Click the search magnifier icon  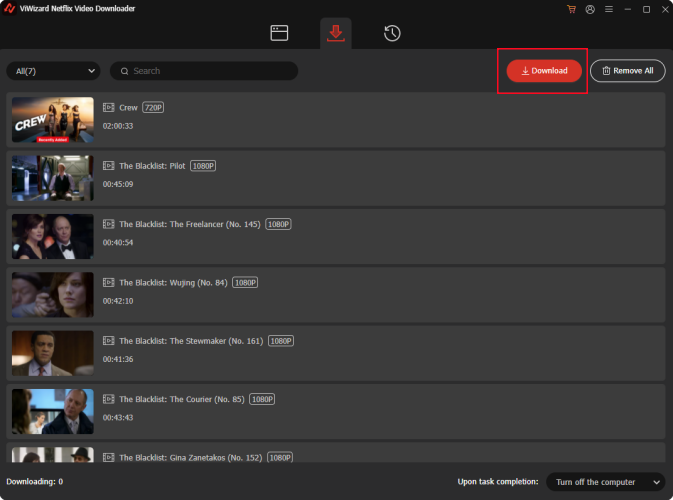(124, 71)
